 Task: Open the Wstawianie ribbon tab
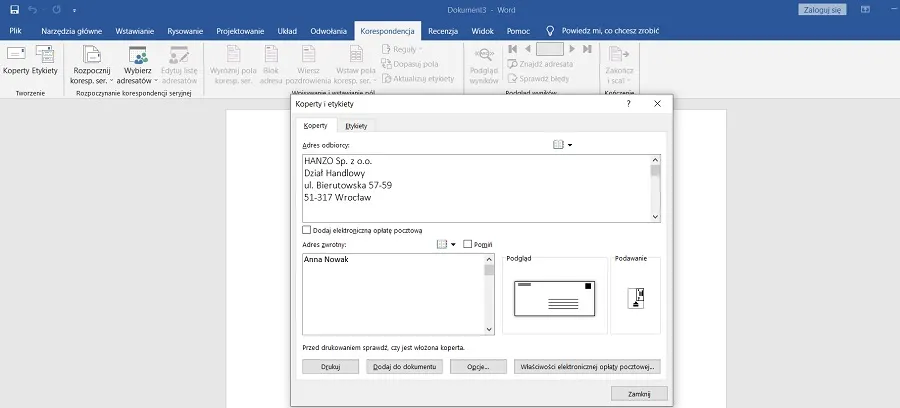pyautogui.click(x=135, y=32)
